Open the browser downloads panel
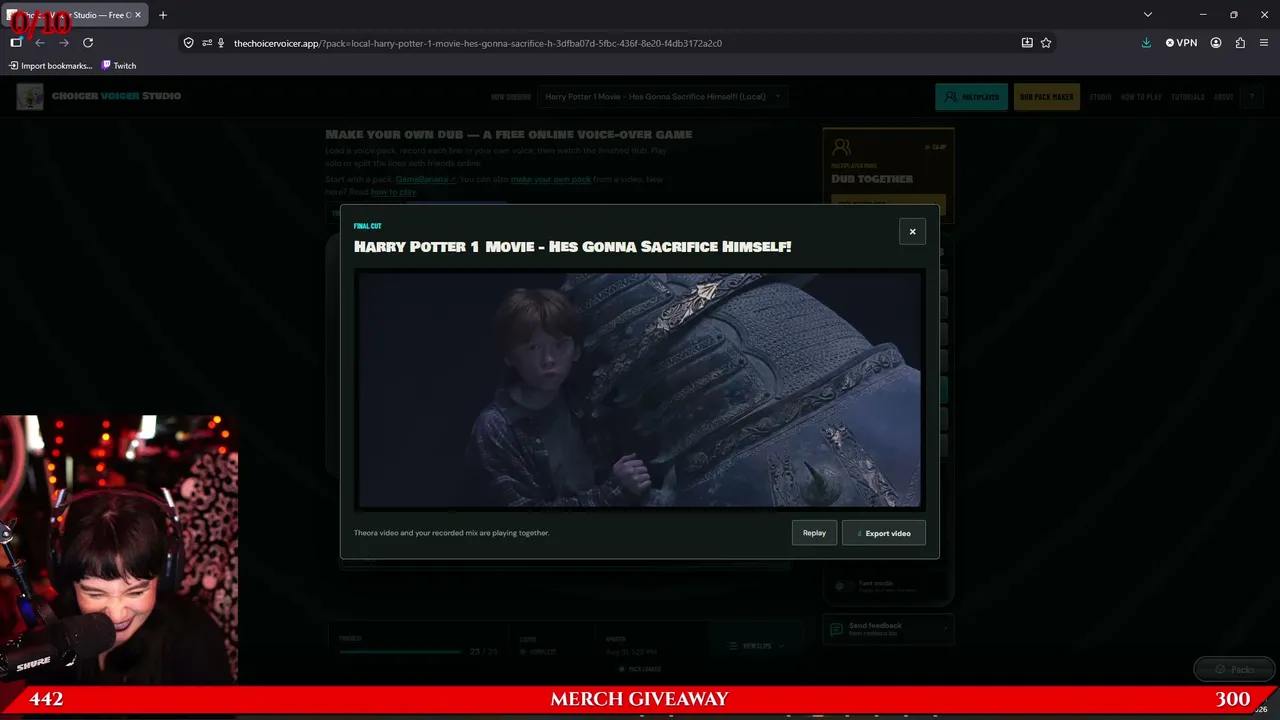 1146,43
